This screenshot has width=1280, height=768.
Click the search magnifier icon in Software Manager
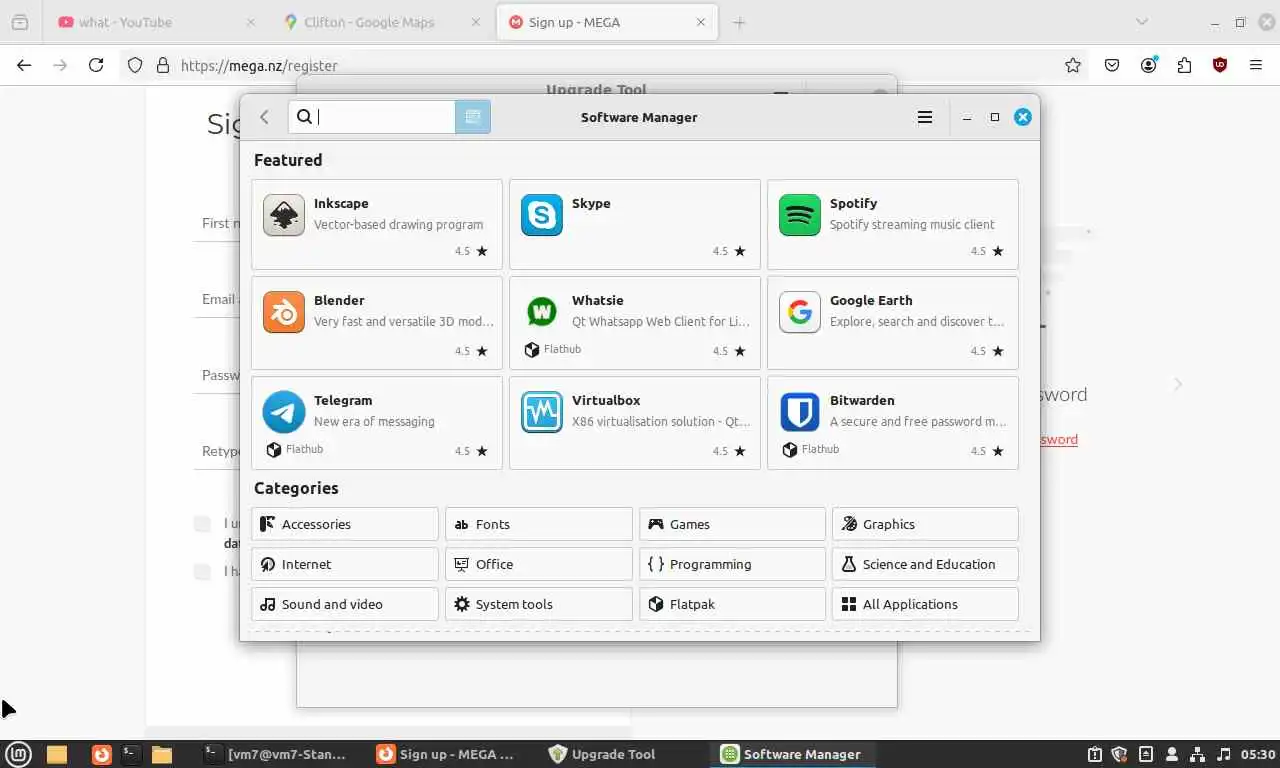[x=305, y=117]
